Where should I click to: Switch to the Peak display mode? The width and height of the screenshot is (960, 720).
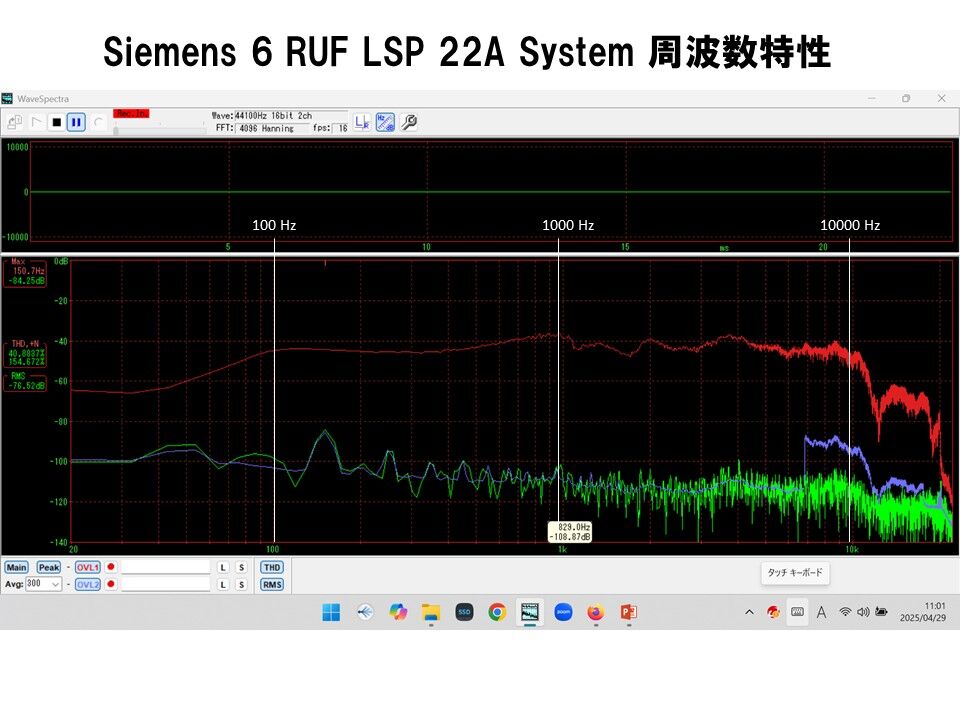pyautogui.click(x=48, y=567)
